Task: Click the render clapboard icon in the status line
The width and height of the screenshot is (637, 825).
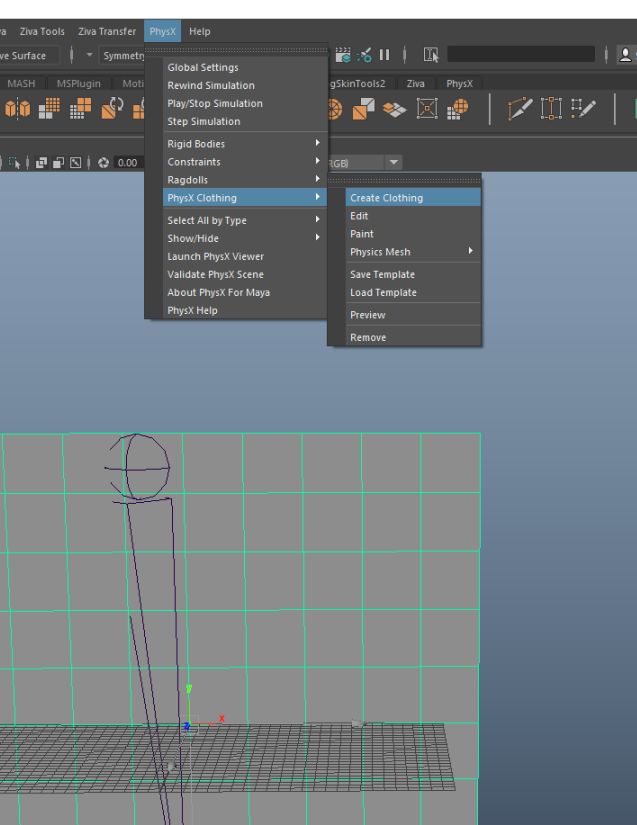Action: click(343, 55)
